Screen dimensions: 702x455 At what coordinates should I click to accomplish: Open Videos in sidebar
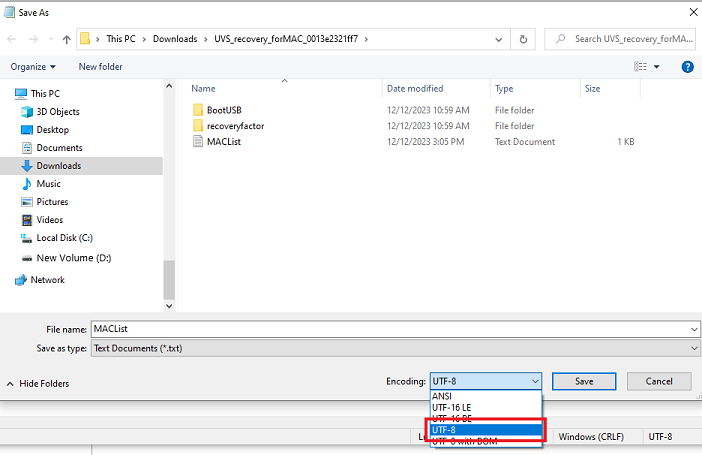click(x=49, y=220)
